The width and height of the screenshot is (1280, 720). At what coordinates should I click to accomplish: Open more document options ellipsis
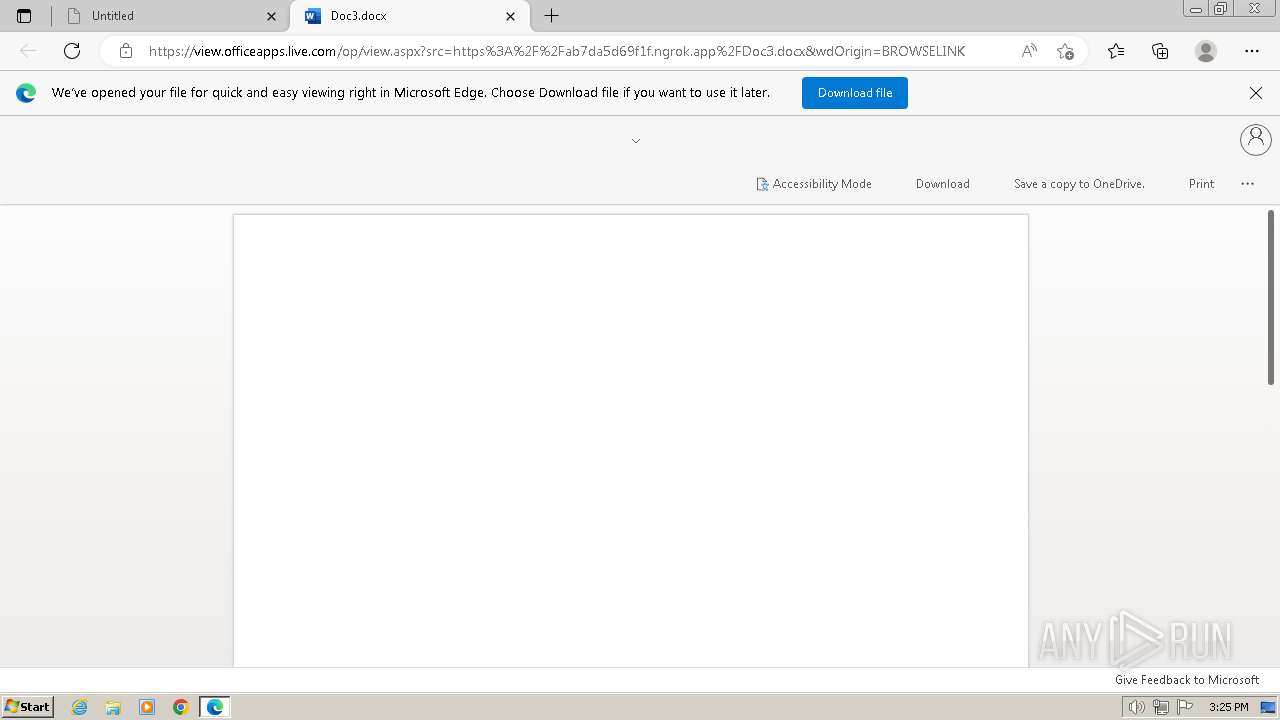tap(1247, 184)
